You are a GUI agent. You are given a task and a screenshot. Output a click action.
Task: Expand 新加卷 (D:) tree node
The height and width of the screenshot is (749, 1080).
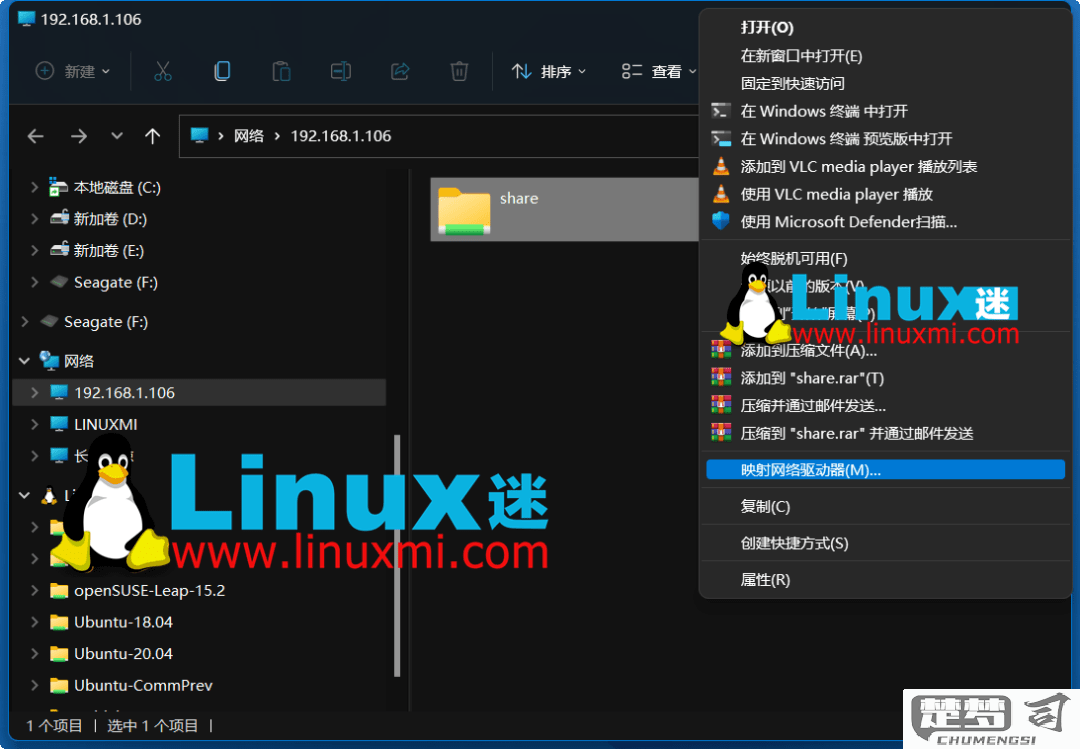coord(34,218)
